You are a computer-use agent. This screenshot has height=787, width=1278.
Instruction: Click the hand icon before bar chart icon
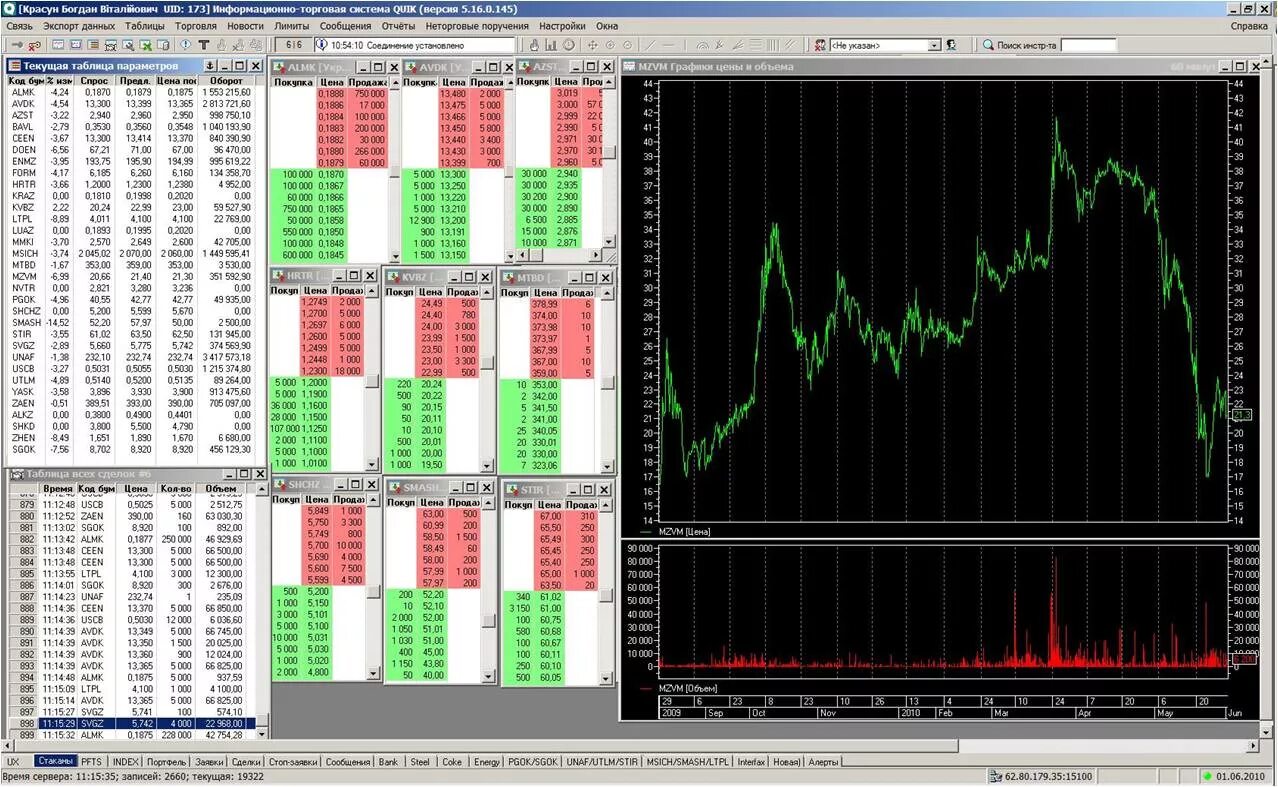533,45
